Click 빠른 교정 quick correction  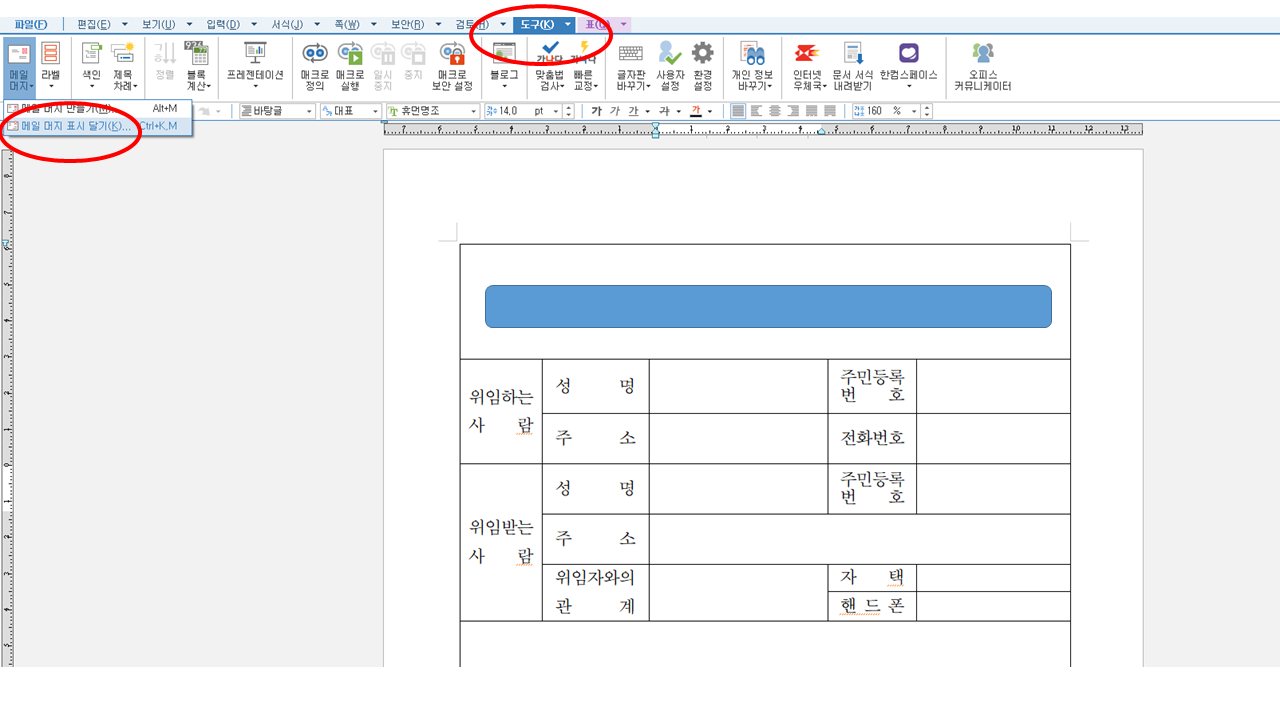[x=583, y=67]
